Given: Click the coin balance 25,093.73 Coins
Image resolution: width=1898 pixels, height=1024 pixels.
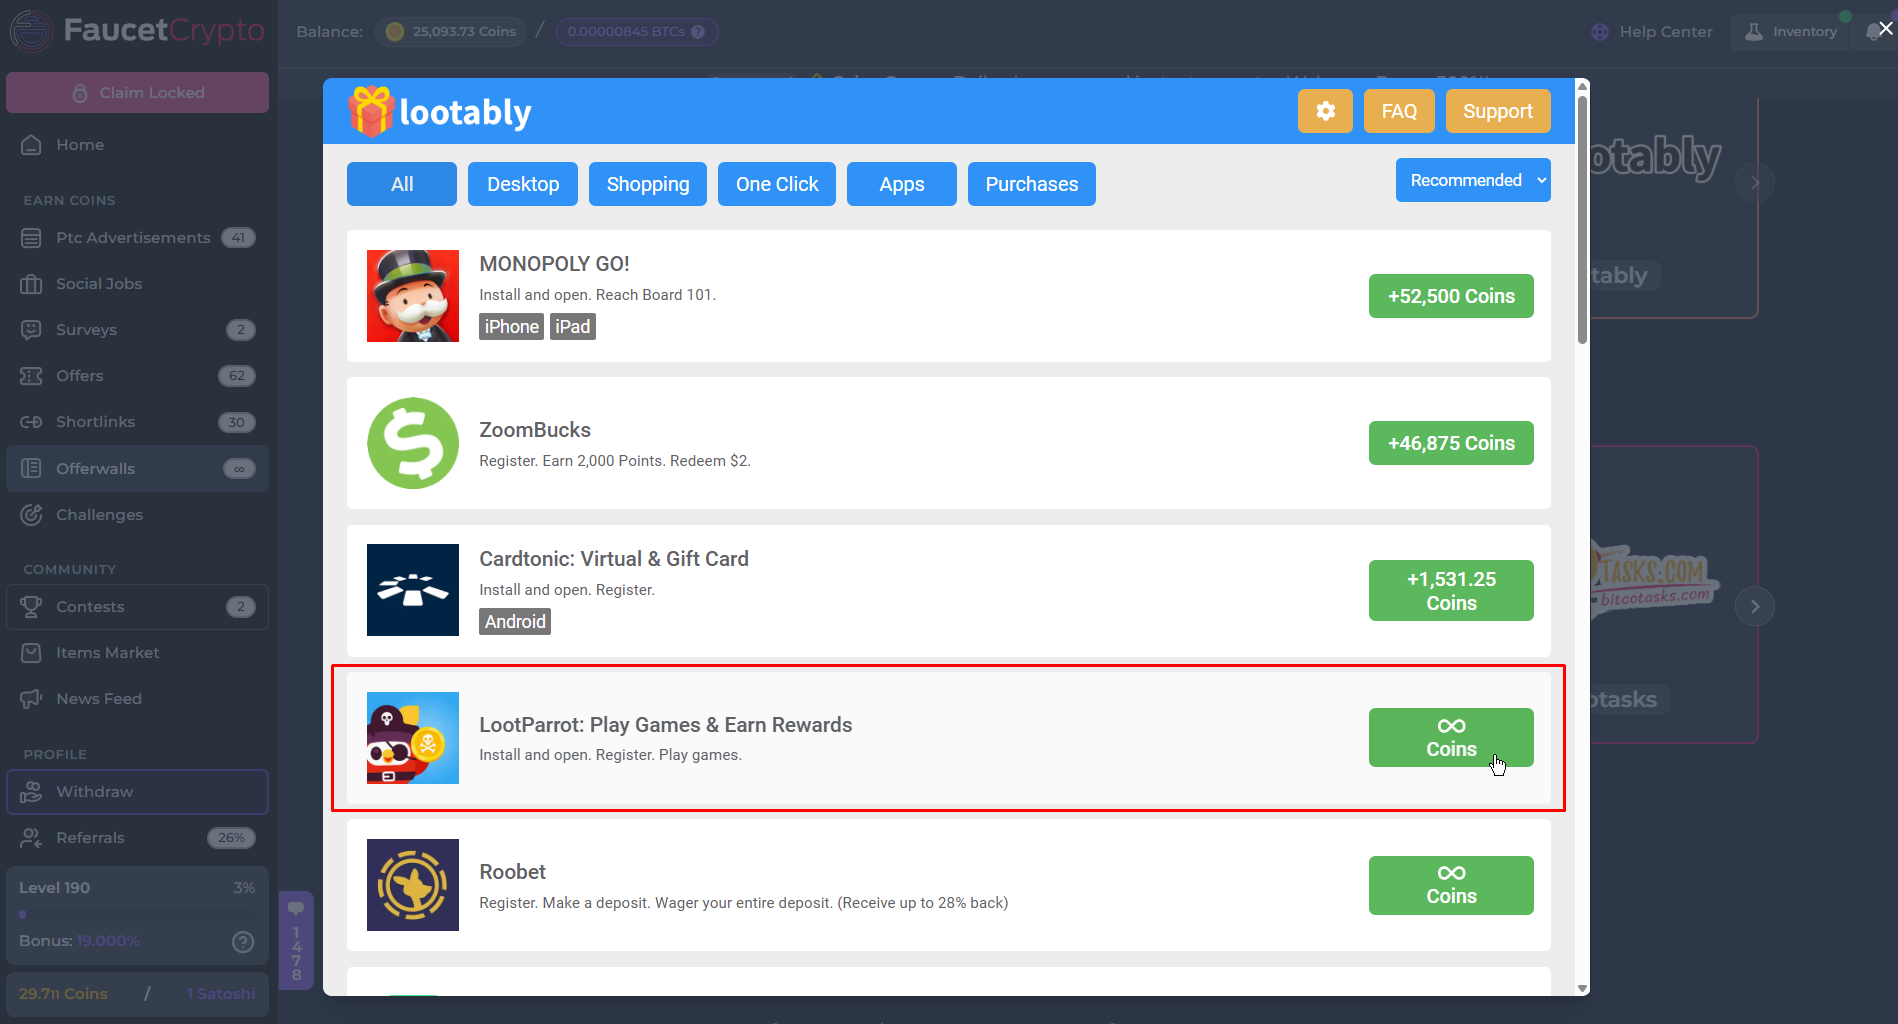Looking at the screenshot, I should tap(451, 31).
